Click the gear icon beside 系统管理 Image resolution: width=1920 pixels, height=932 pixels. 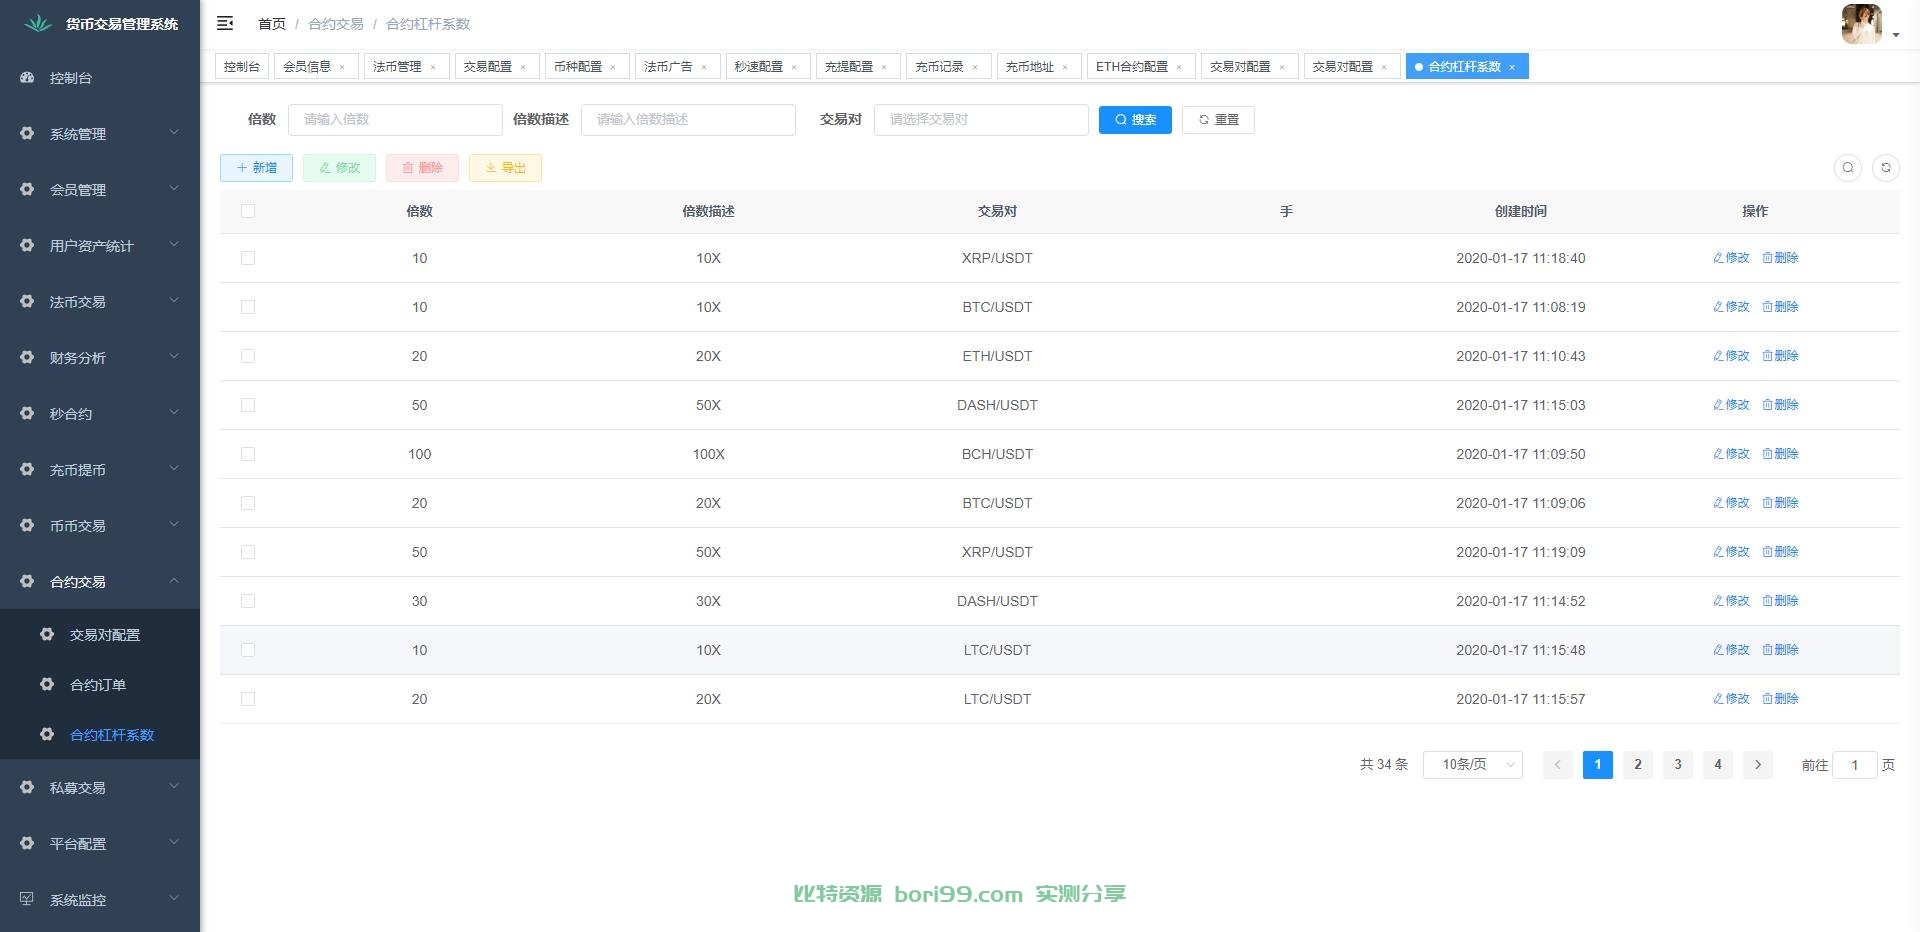click(x=27, y=133)
